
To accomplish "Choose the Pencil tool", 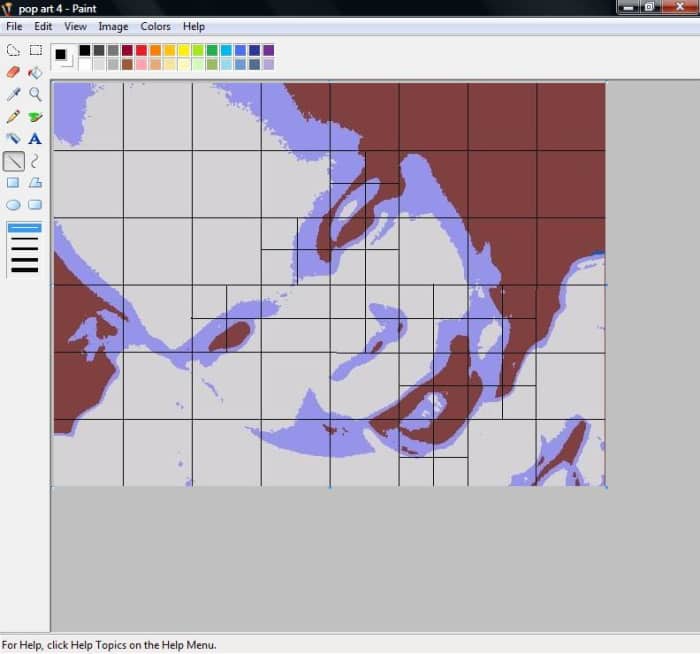I will pyautogui.click(x=13, y=116).
